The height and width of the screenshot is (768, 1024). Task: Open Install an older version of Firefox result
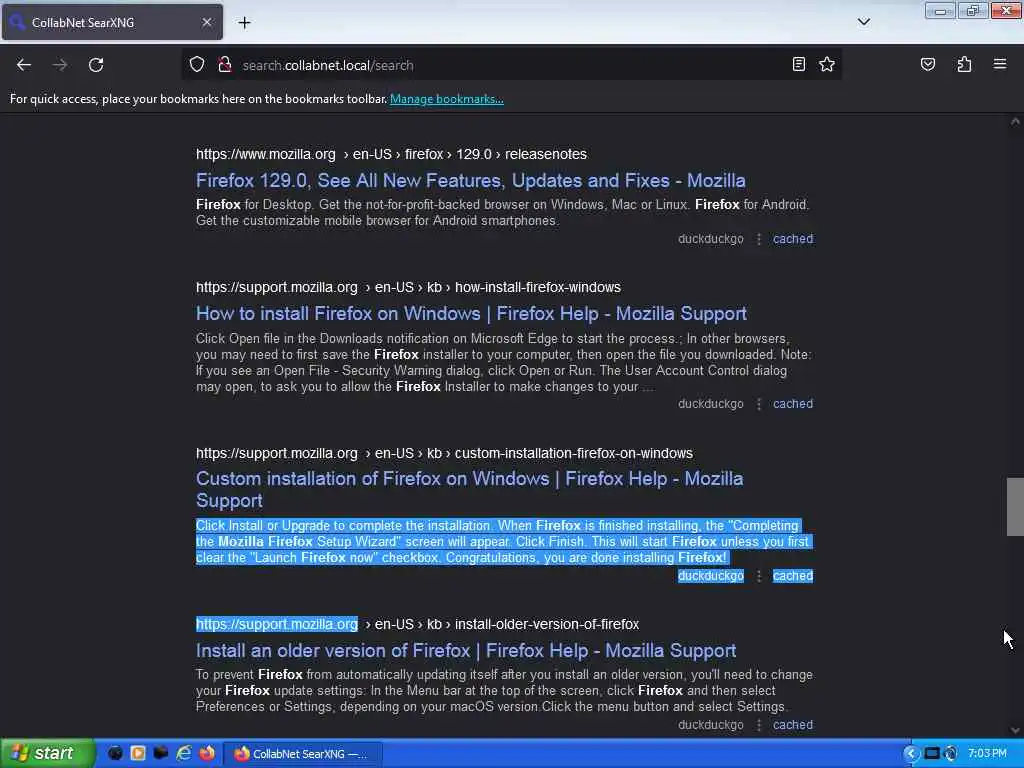coord(466,650)
